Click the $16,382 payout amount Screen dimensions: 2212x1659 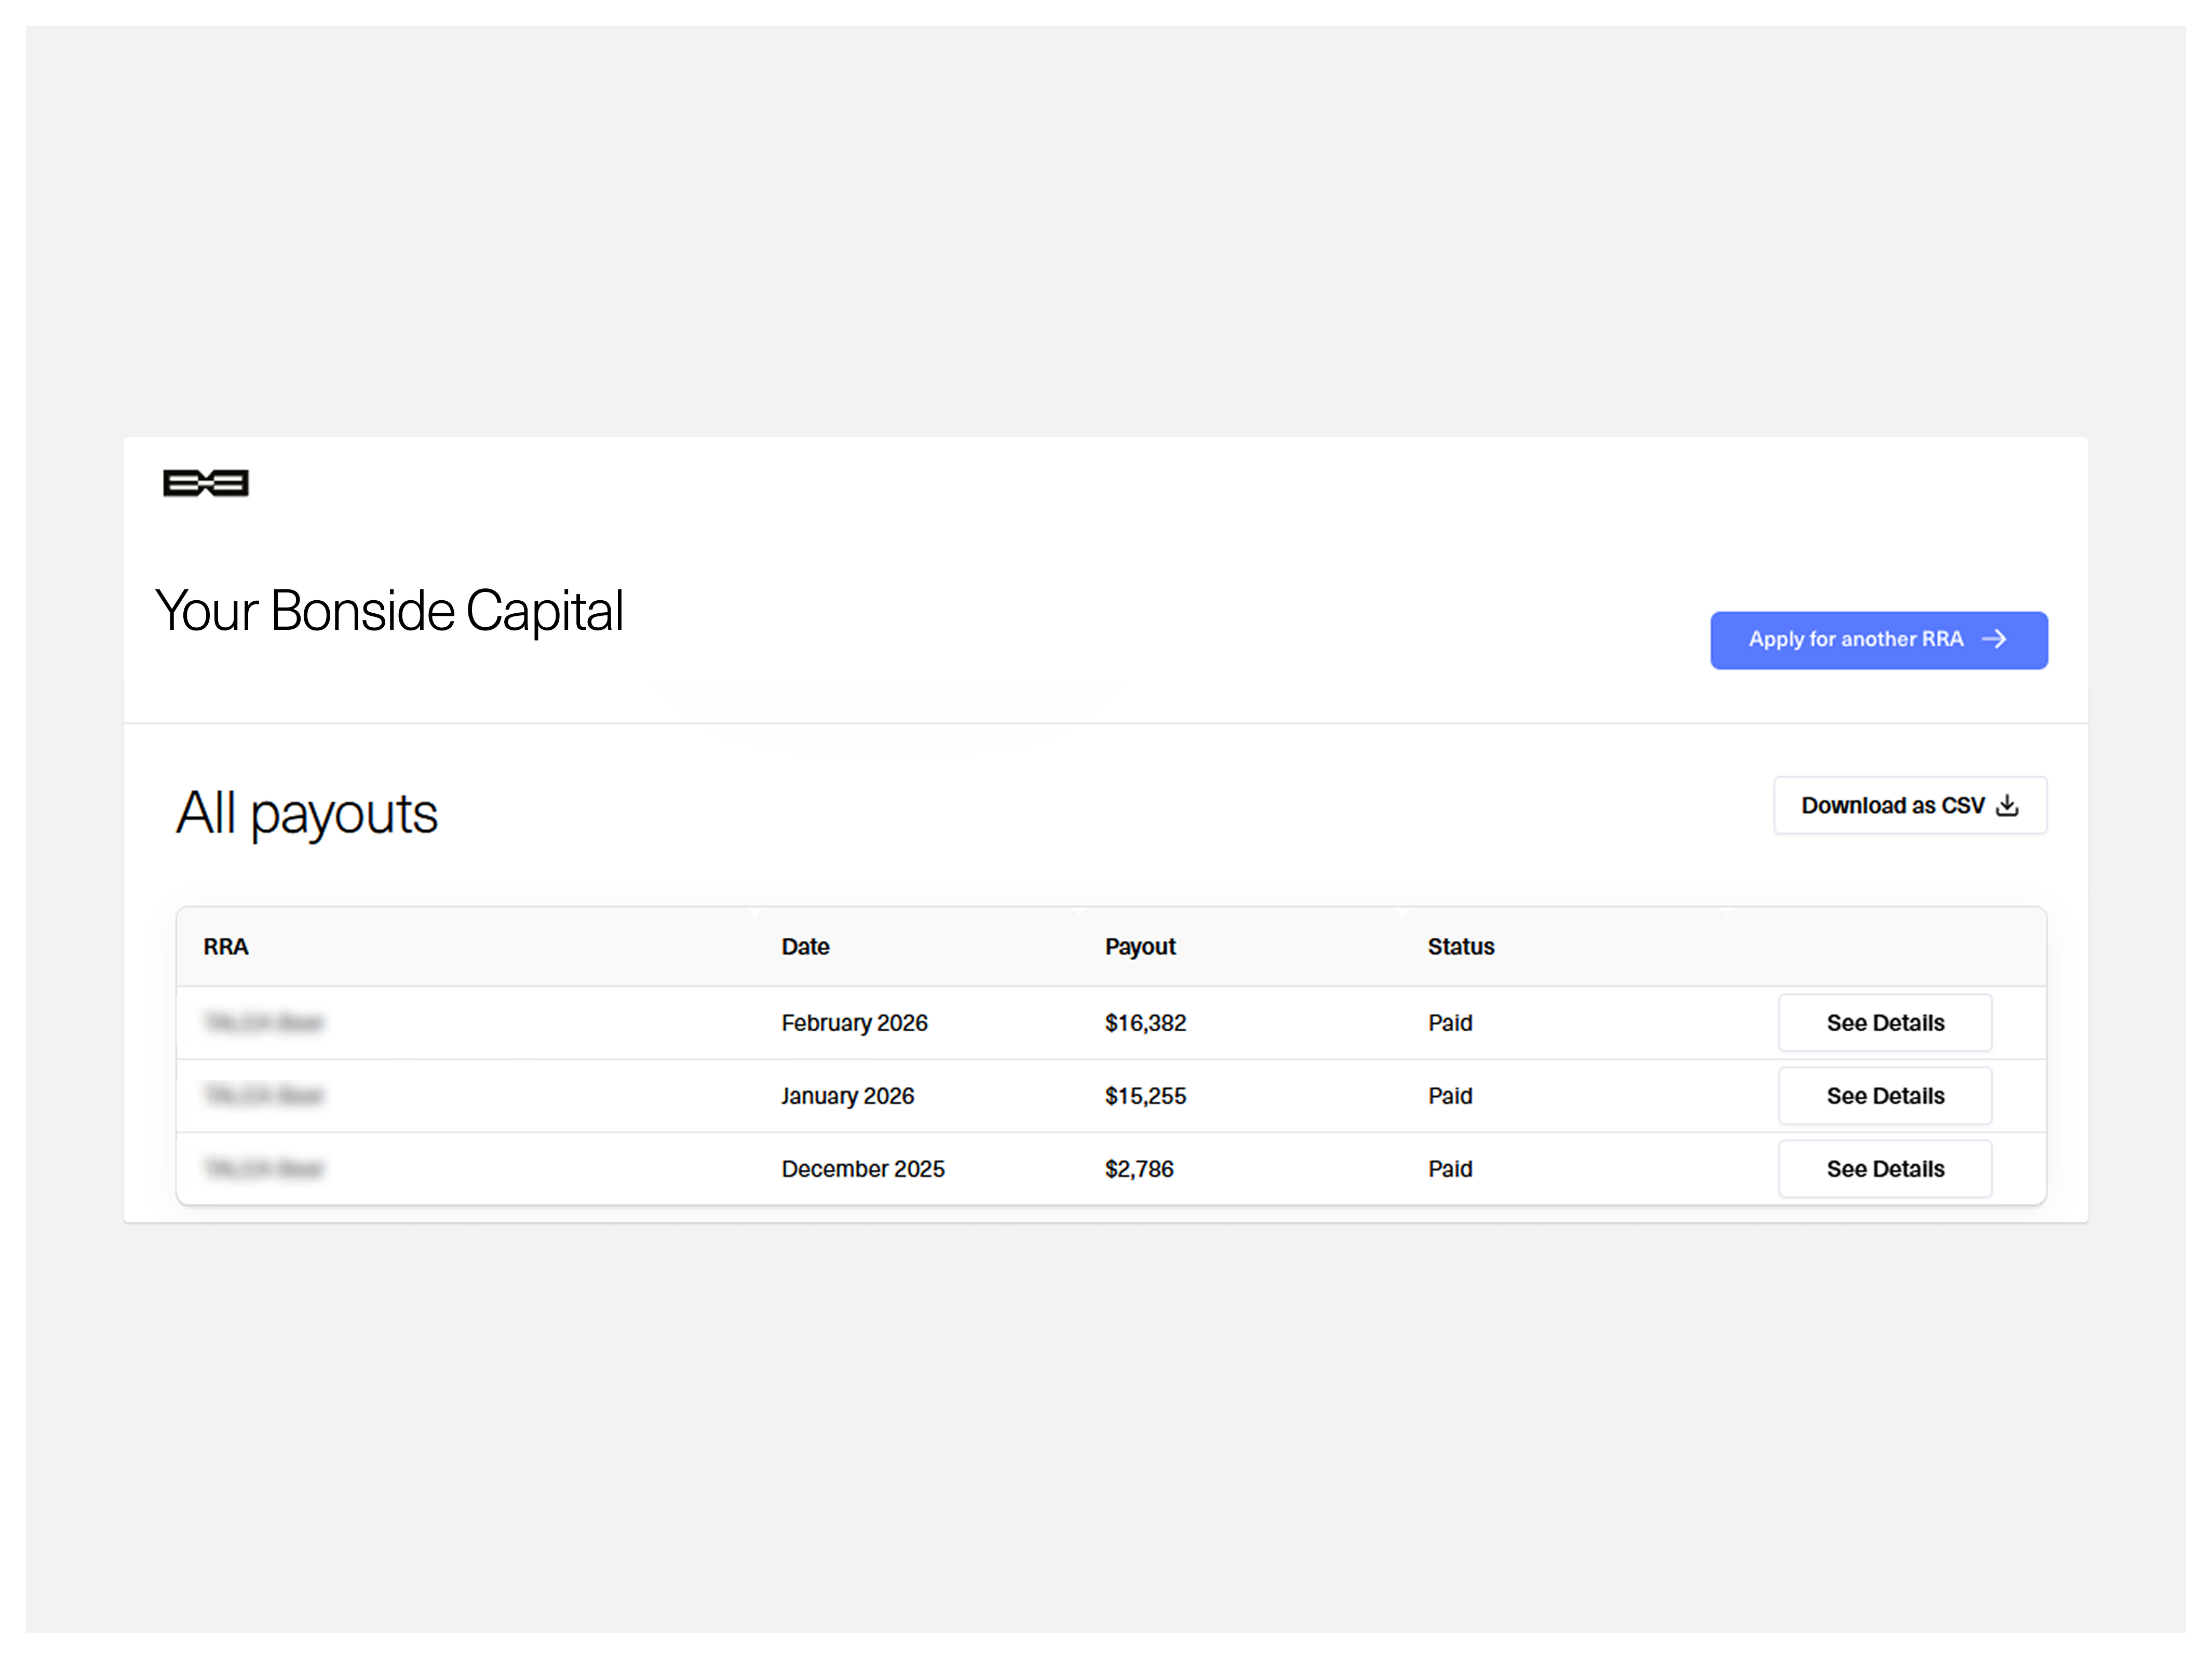(x=1145, y=1023)
